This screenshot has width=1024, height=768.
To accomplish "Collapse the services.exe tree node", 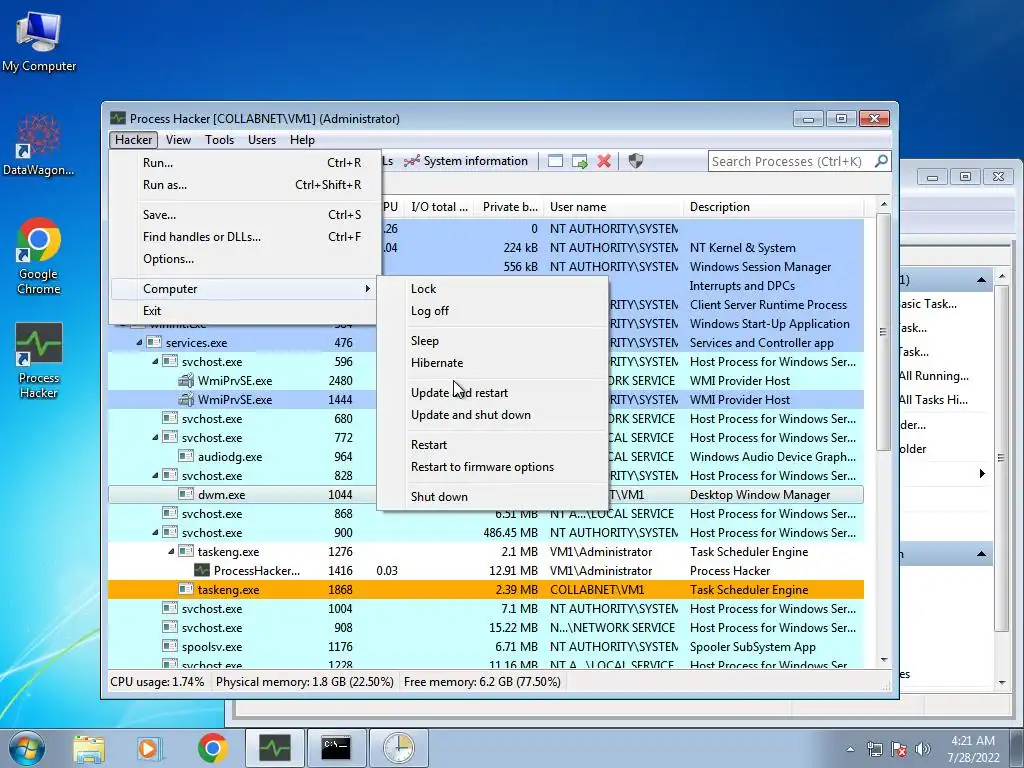I will tap(139, 342).
